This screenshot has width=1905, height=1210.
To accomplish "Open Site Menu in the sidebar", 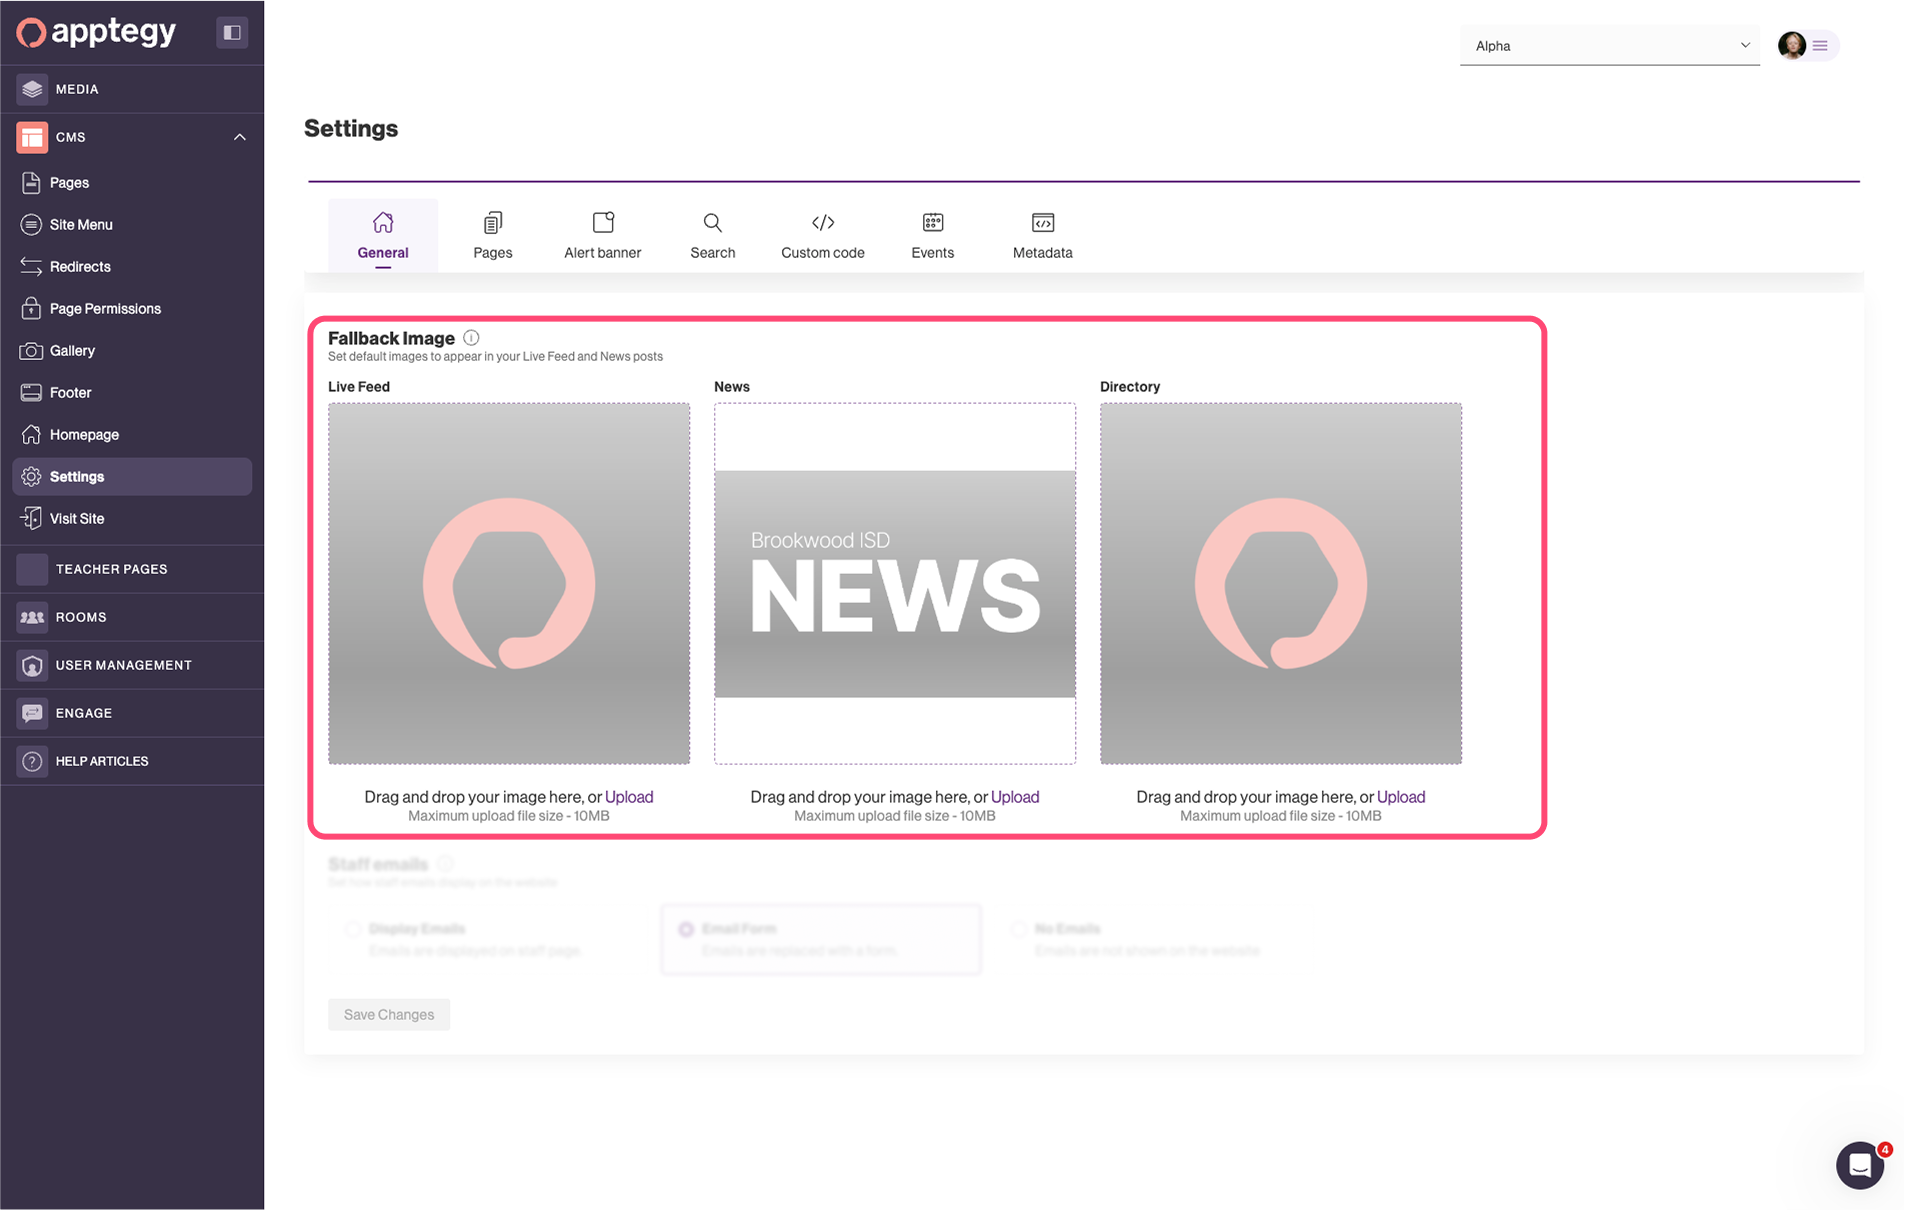I will [132, 225].
